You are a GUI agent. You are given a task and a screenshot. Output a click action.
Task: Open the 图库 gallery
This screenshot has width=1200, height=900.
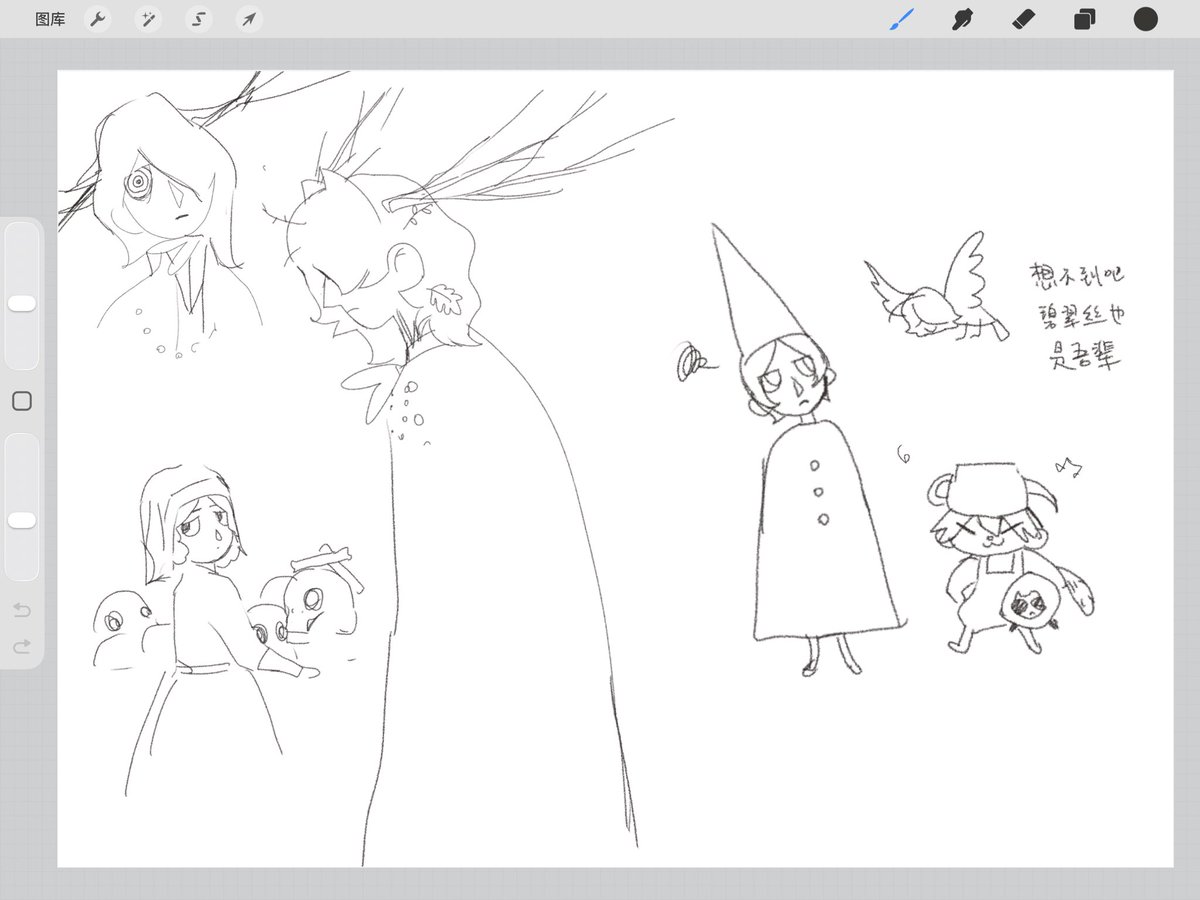click(x=50, y=19)
